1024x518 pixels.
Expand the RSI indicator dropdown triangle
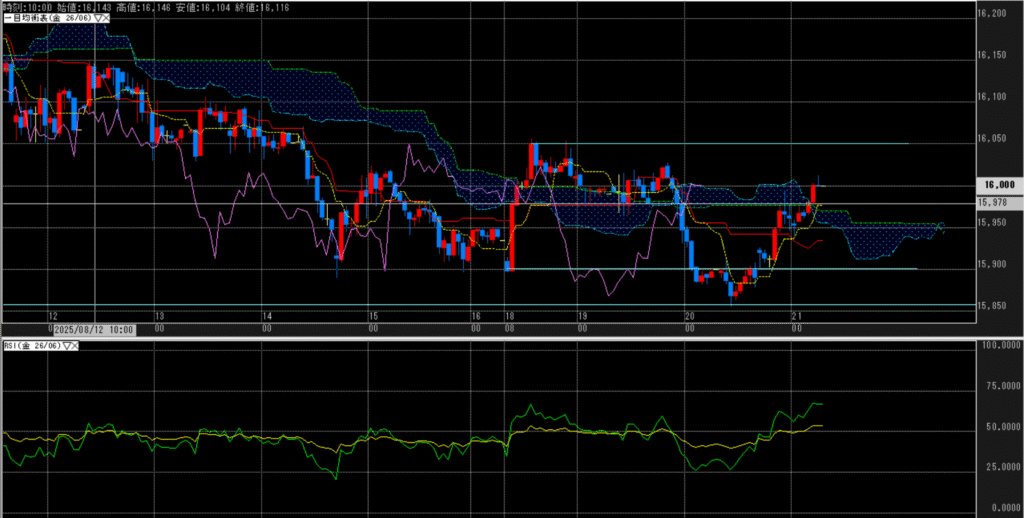click(x=68, y=346)
